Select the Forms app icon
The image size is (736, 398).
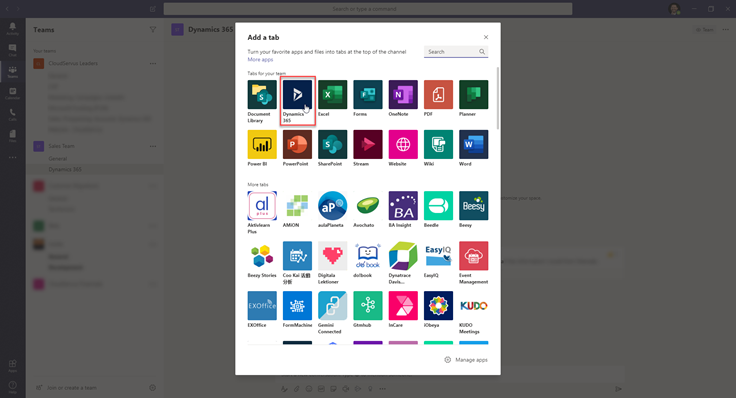click(368, 94)
